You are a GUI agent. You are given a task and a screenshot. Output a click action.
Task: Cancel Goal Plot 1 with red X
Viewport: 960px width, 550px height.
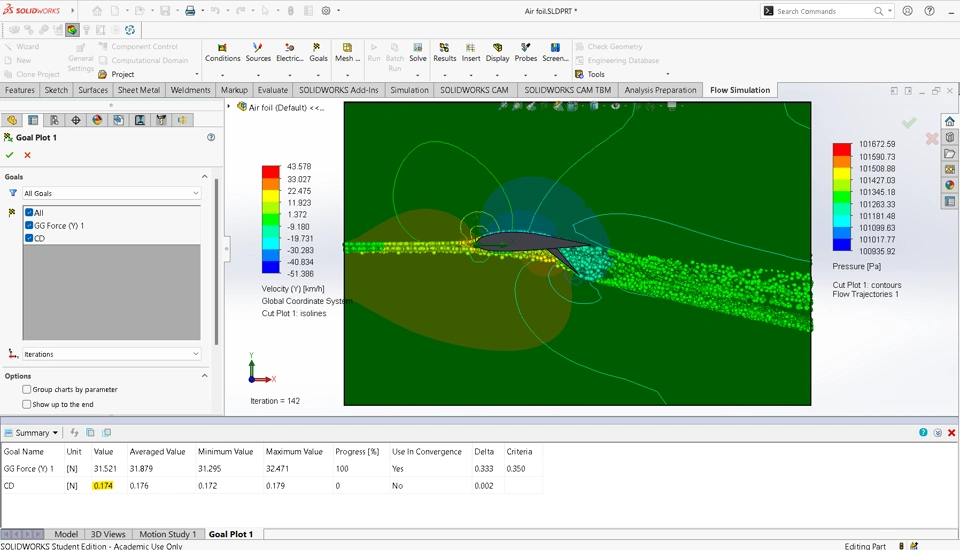[x=27, y=155]
